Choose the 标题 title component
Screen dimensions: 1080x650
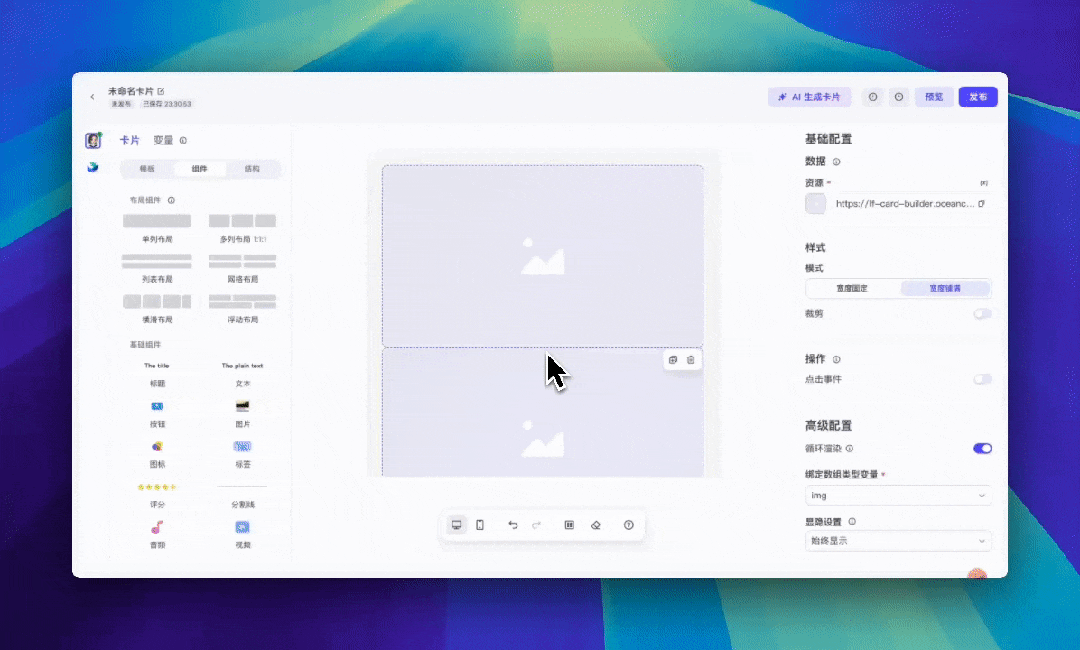157,374
